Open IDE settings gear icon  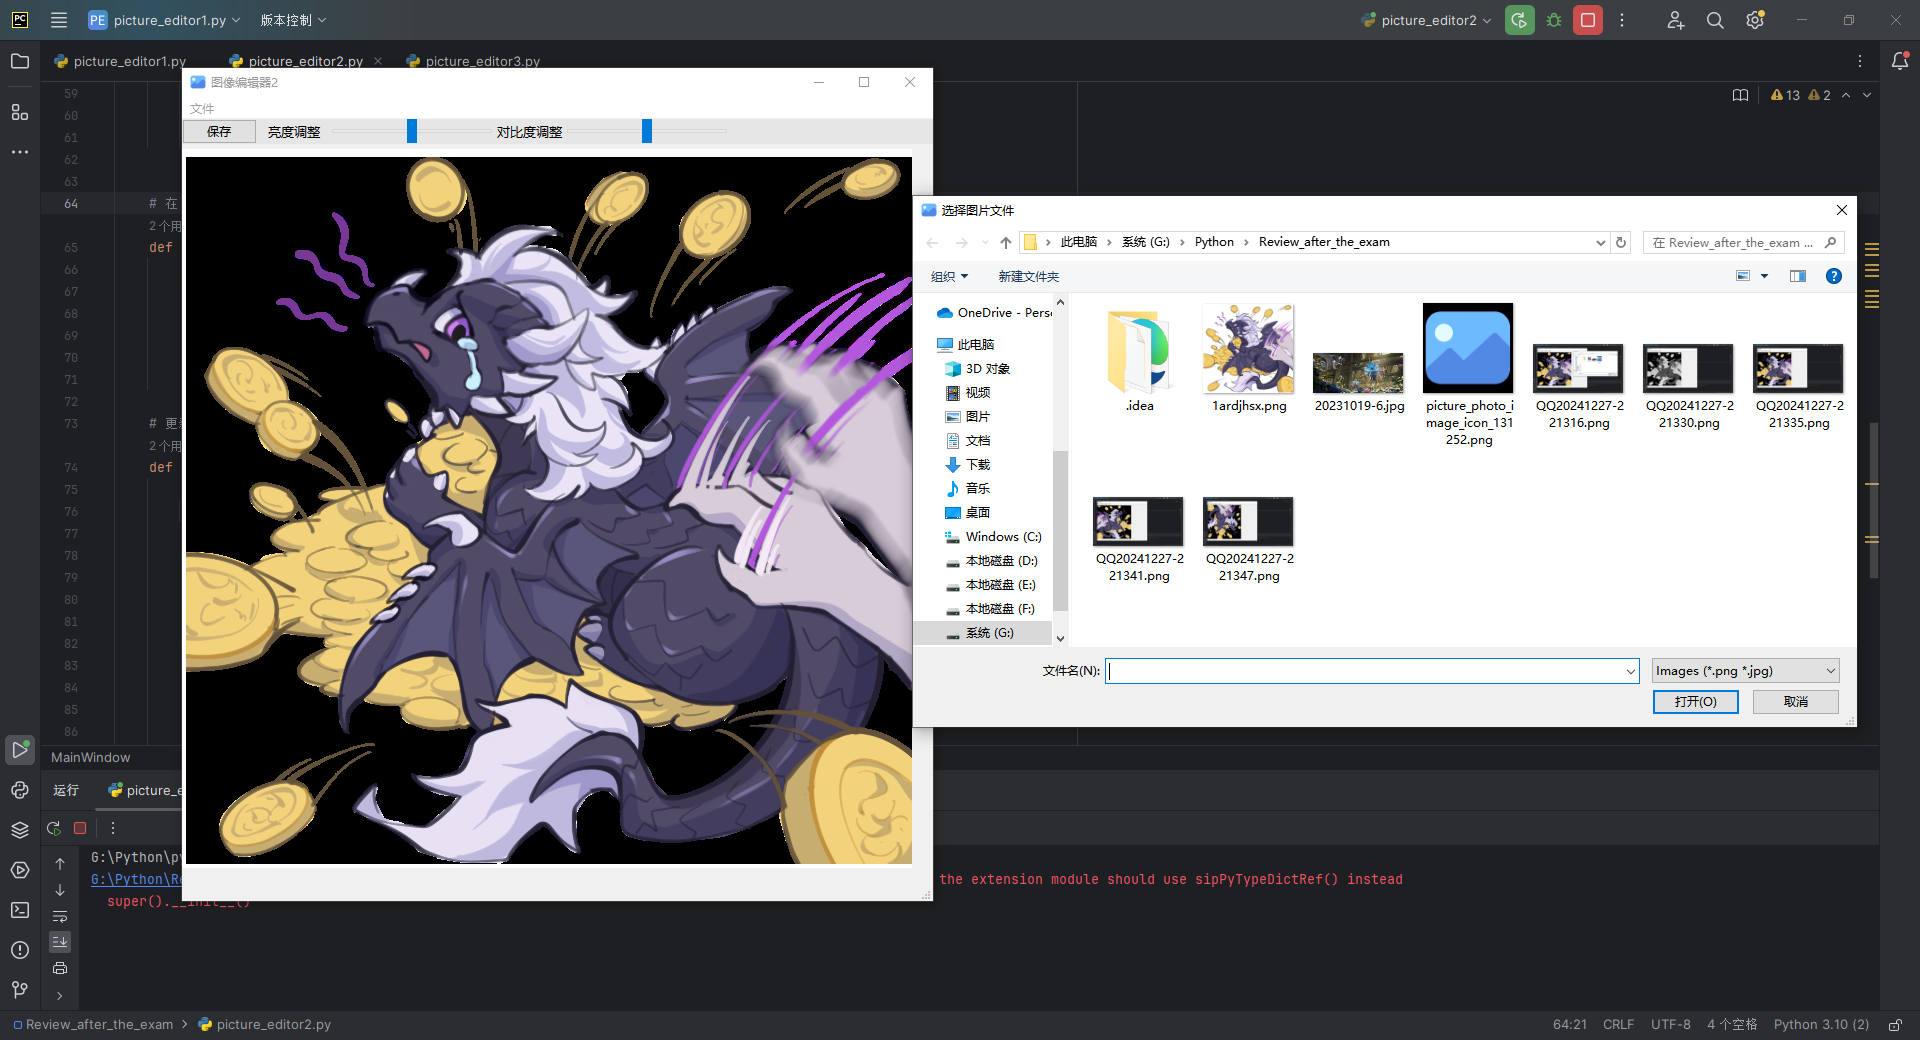coord(1755,20)
